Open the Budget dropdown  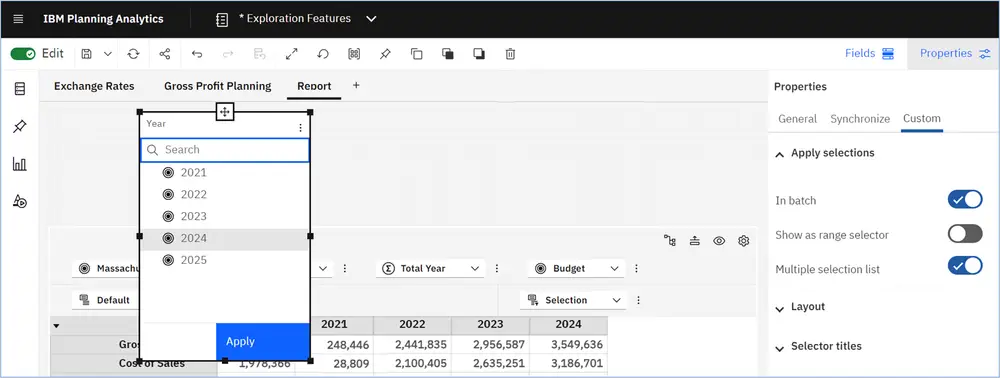point(577,268)
